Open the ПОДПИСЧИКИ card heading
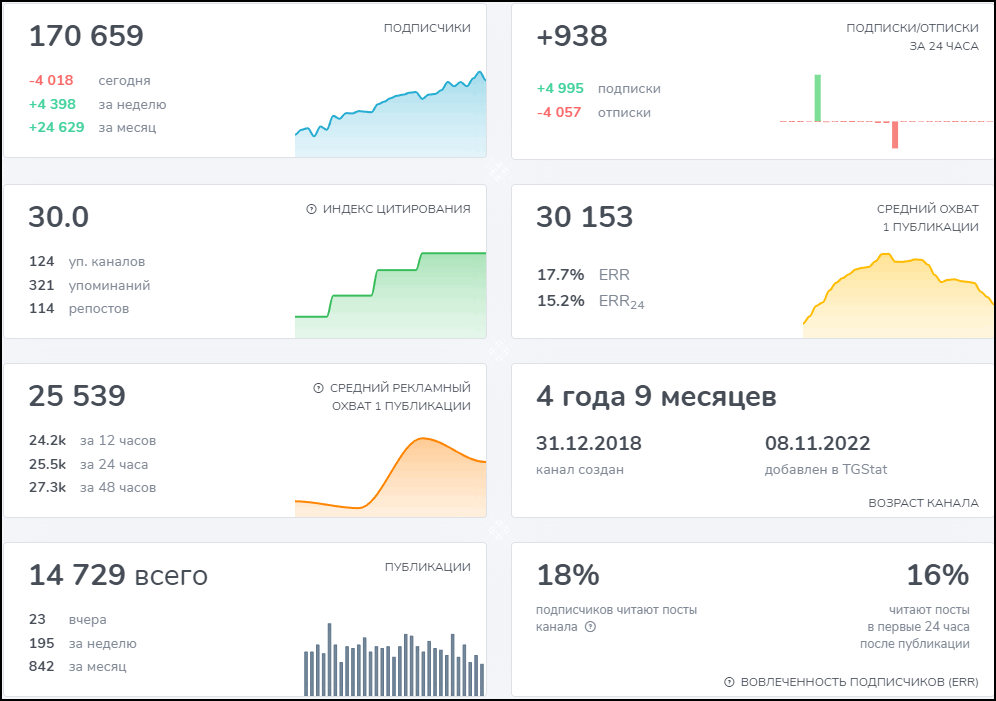 pyautogui.click(x=427, y=28)
